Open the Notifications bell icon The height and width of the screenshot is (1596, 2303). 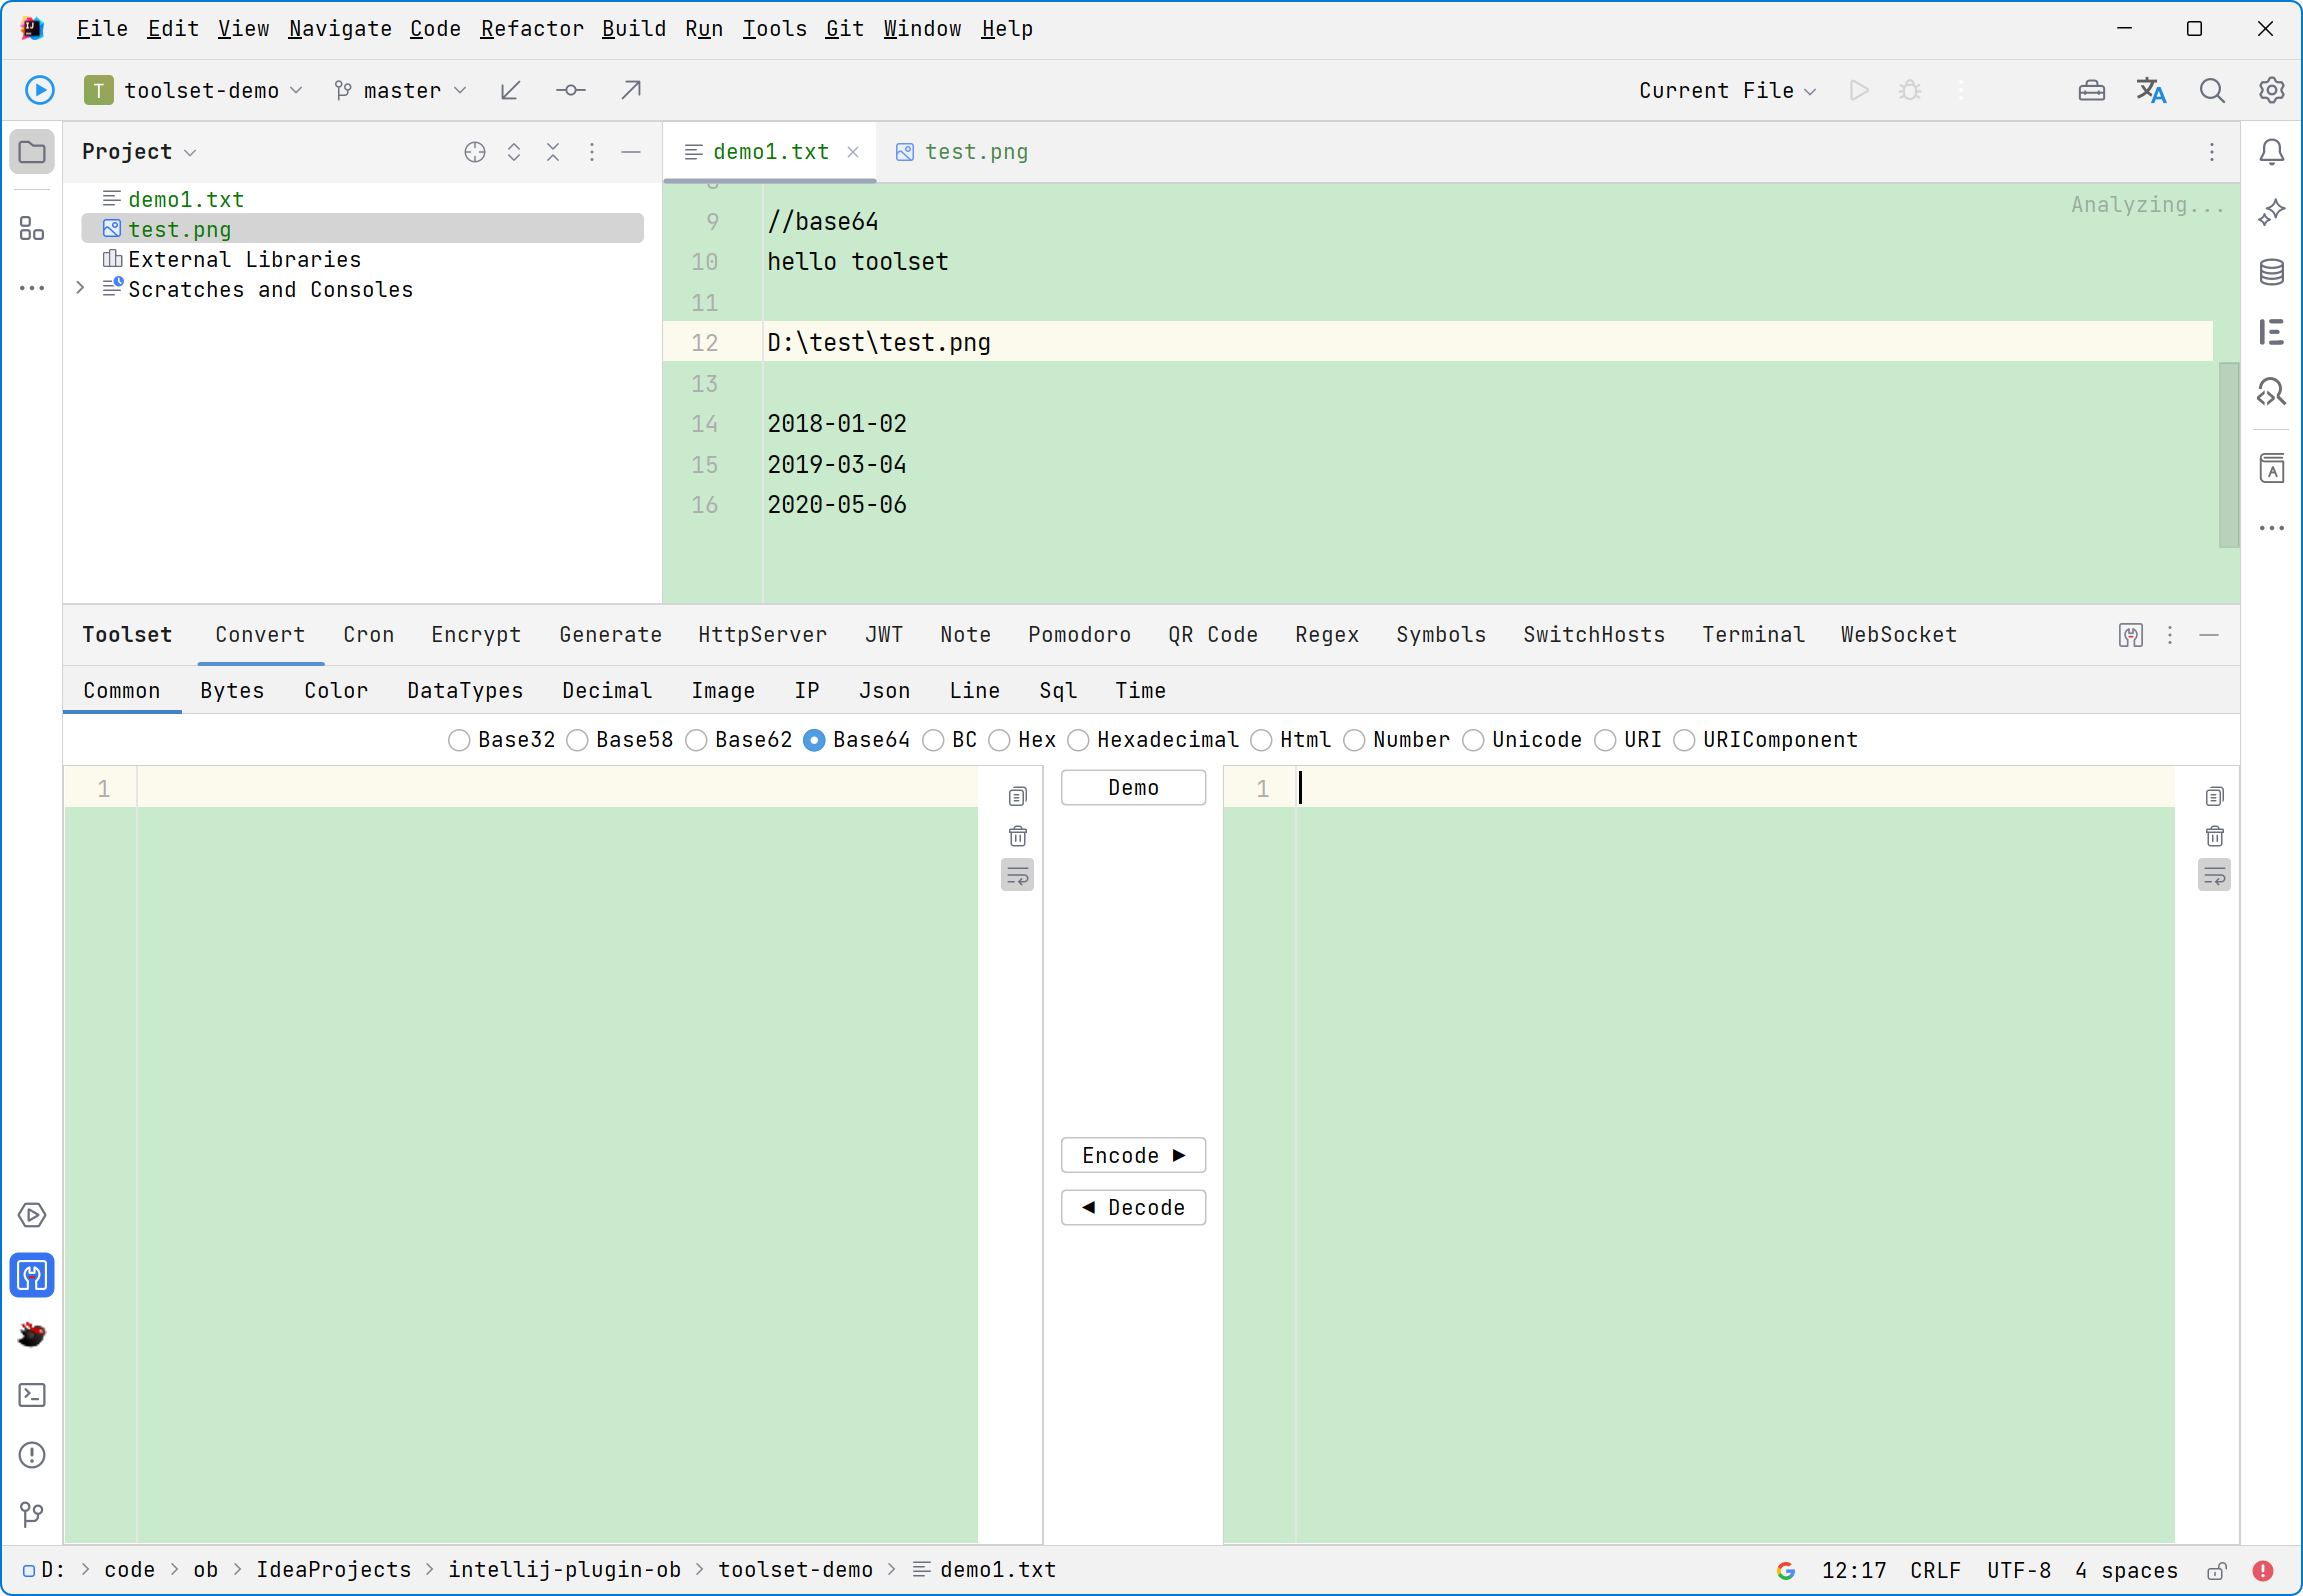[2271, 152]
